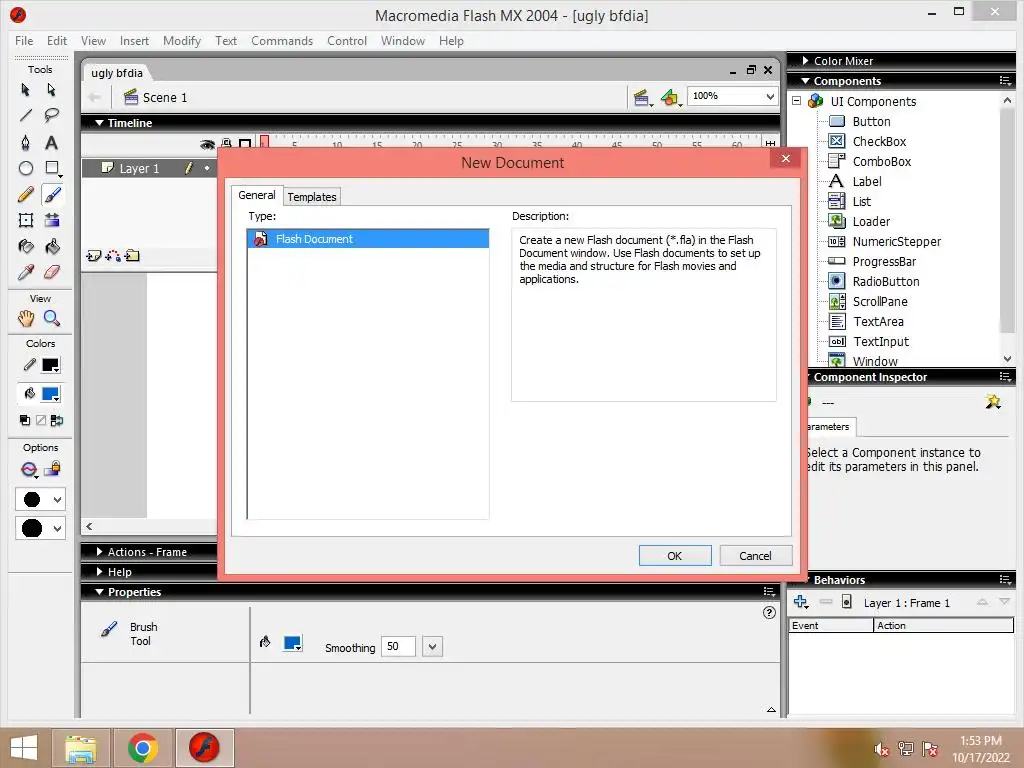Click the Insert Layer icon

pyautogui.click(x=93, y=256)
